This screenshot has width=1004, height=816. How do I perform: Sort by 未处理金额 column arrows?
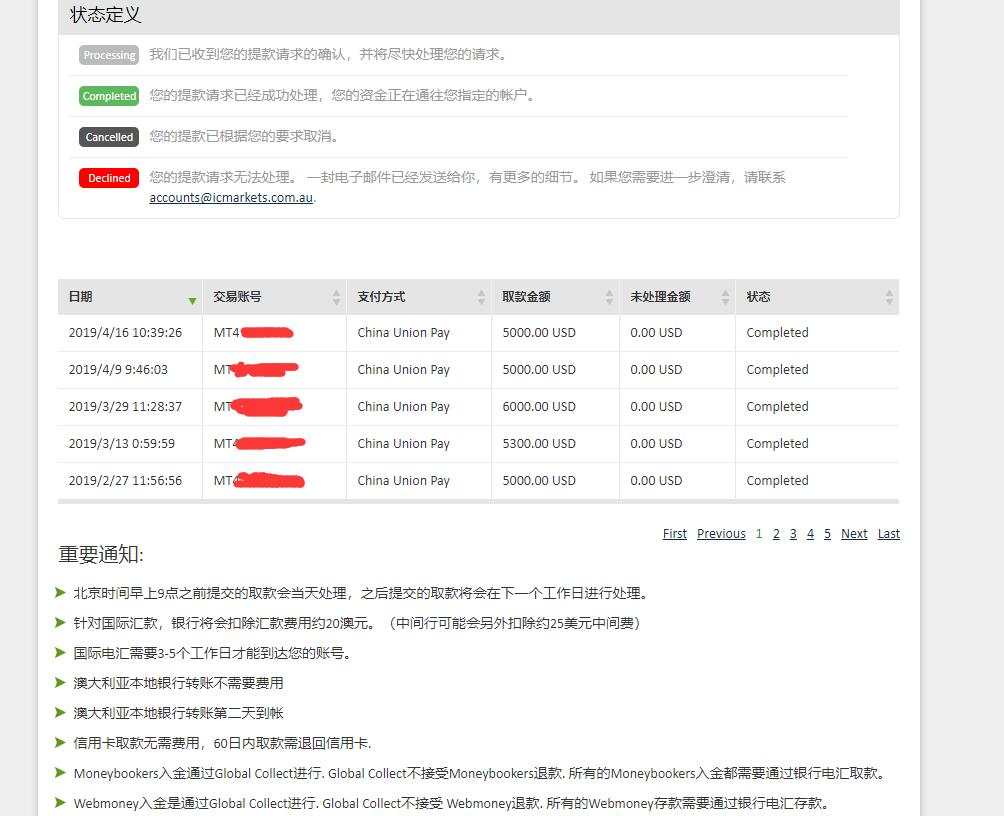pyautogui.click(x=725, y=297)
